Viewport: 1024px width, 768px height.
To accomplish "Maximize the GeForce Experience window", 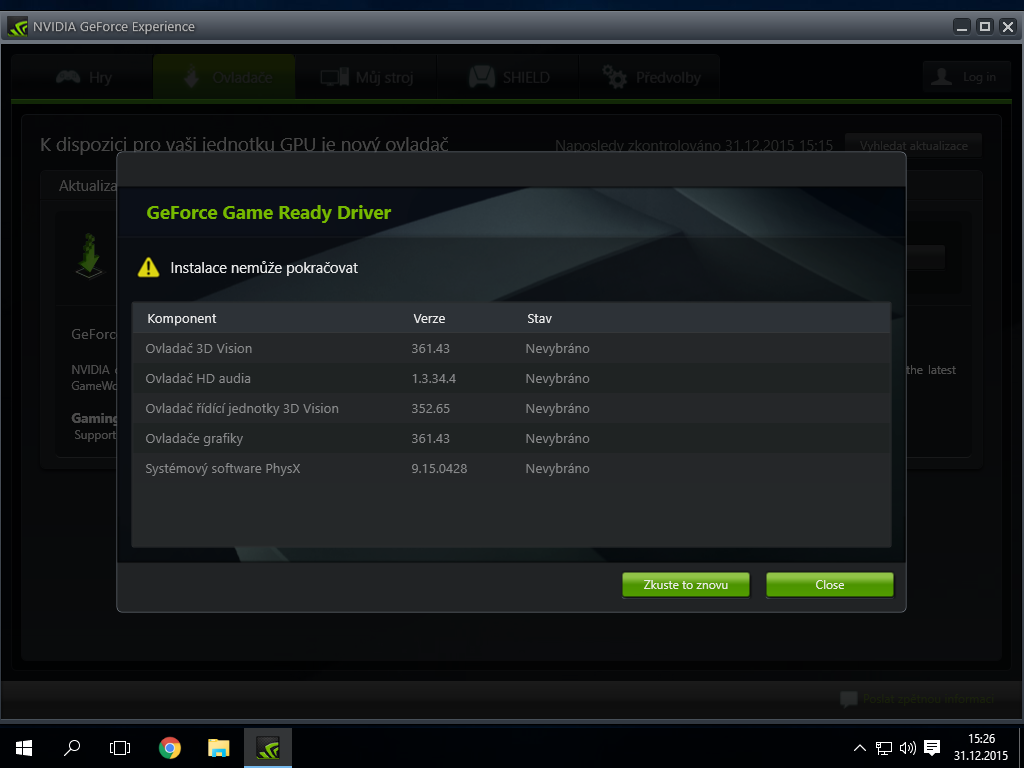I will tap(985, 27).
